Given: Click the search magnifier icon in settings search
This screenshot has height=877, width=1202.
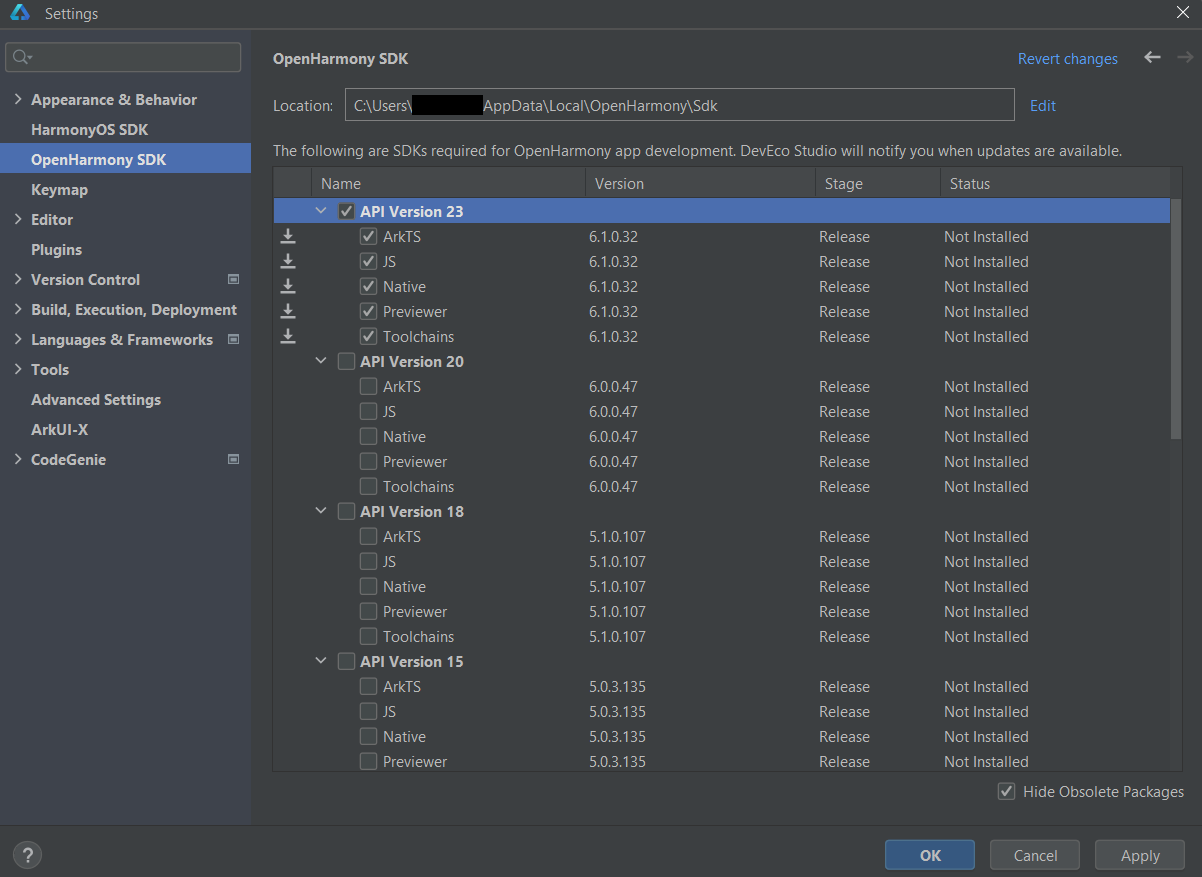Looking at the screenshot, I should tap(23, 57).
